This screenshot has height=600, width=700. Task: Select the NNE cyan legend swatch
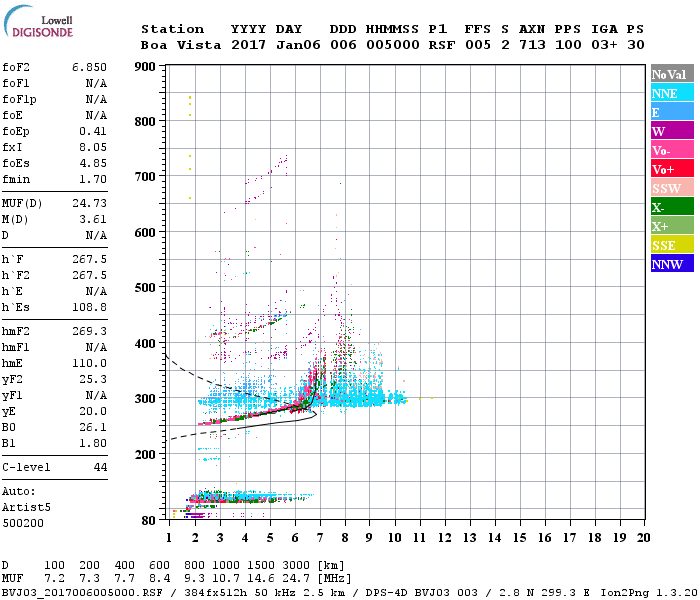(672, 93)
